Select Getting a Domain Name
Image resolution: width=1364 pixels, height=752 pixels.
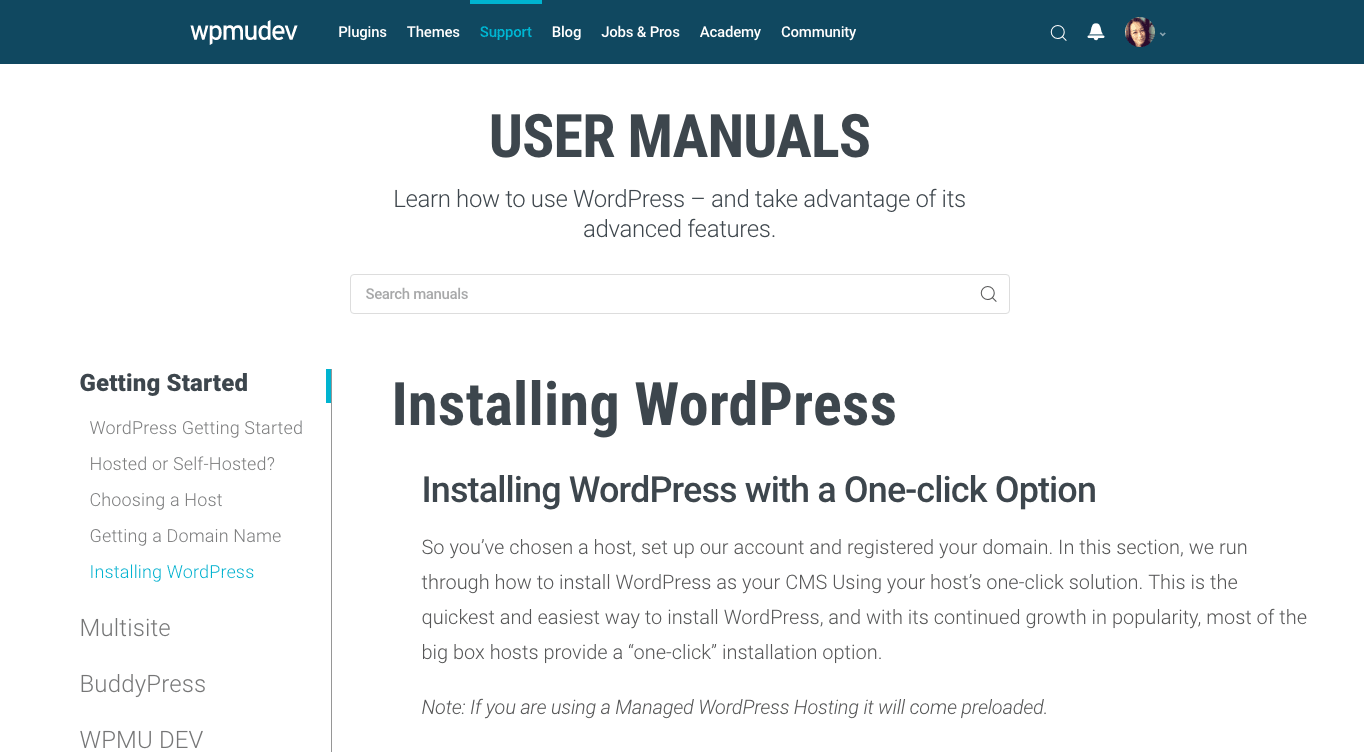point(185,535)
